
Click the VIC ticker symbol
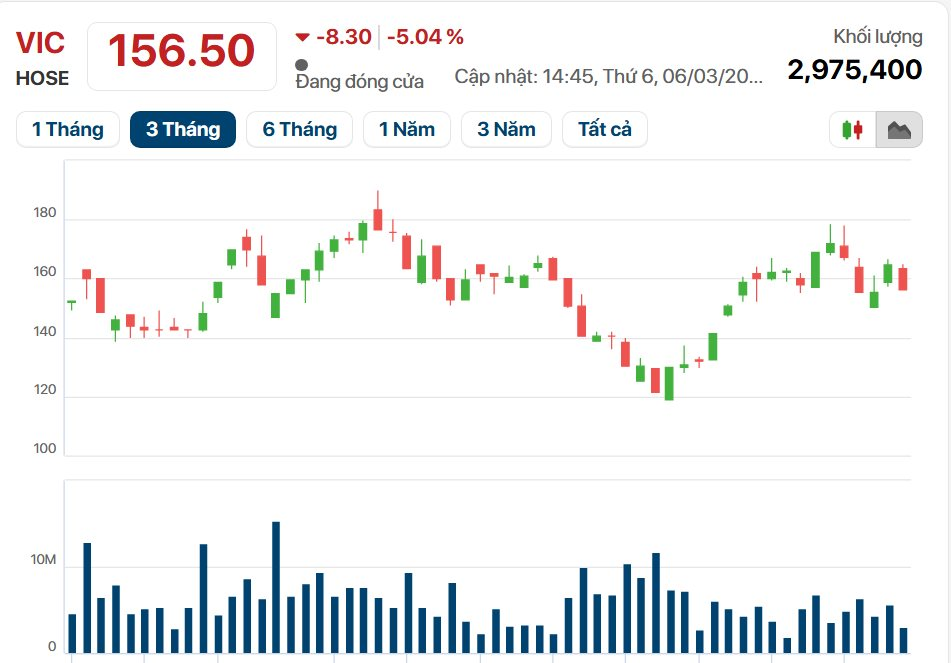coord(41,43)
